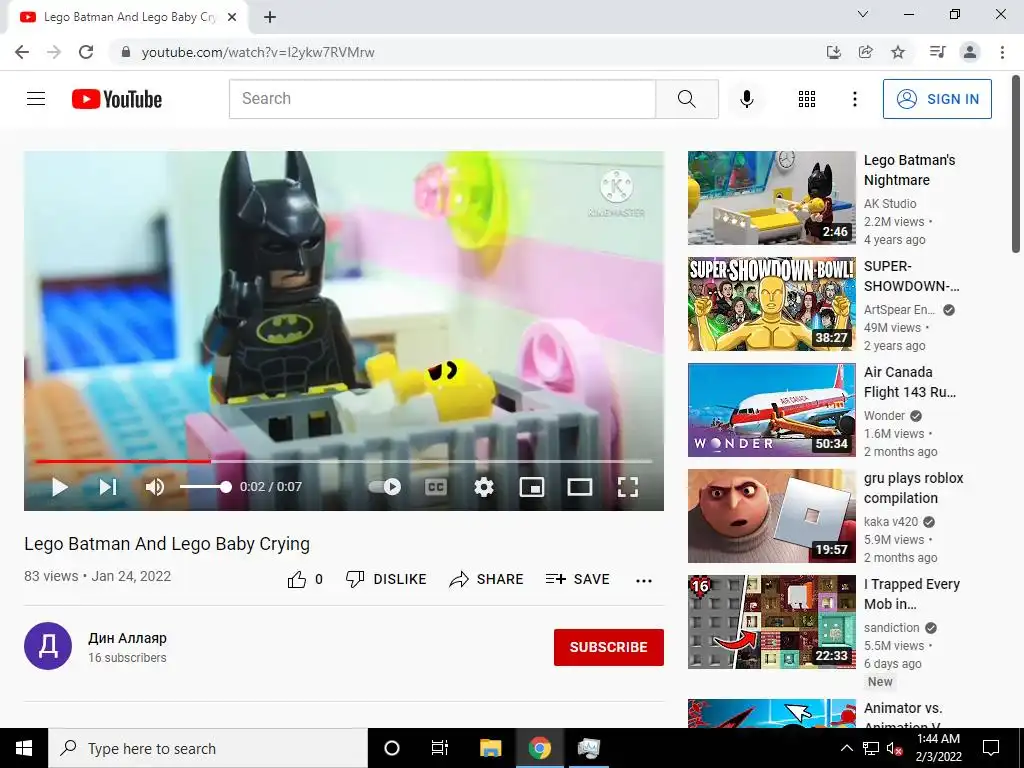1024x768 pixels.
Task: Save video to a playlist
Action: pos(577,579)
